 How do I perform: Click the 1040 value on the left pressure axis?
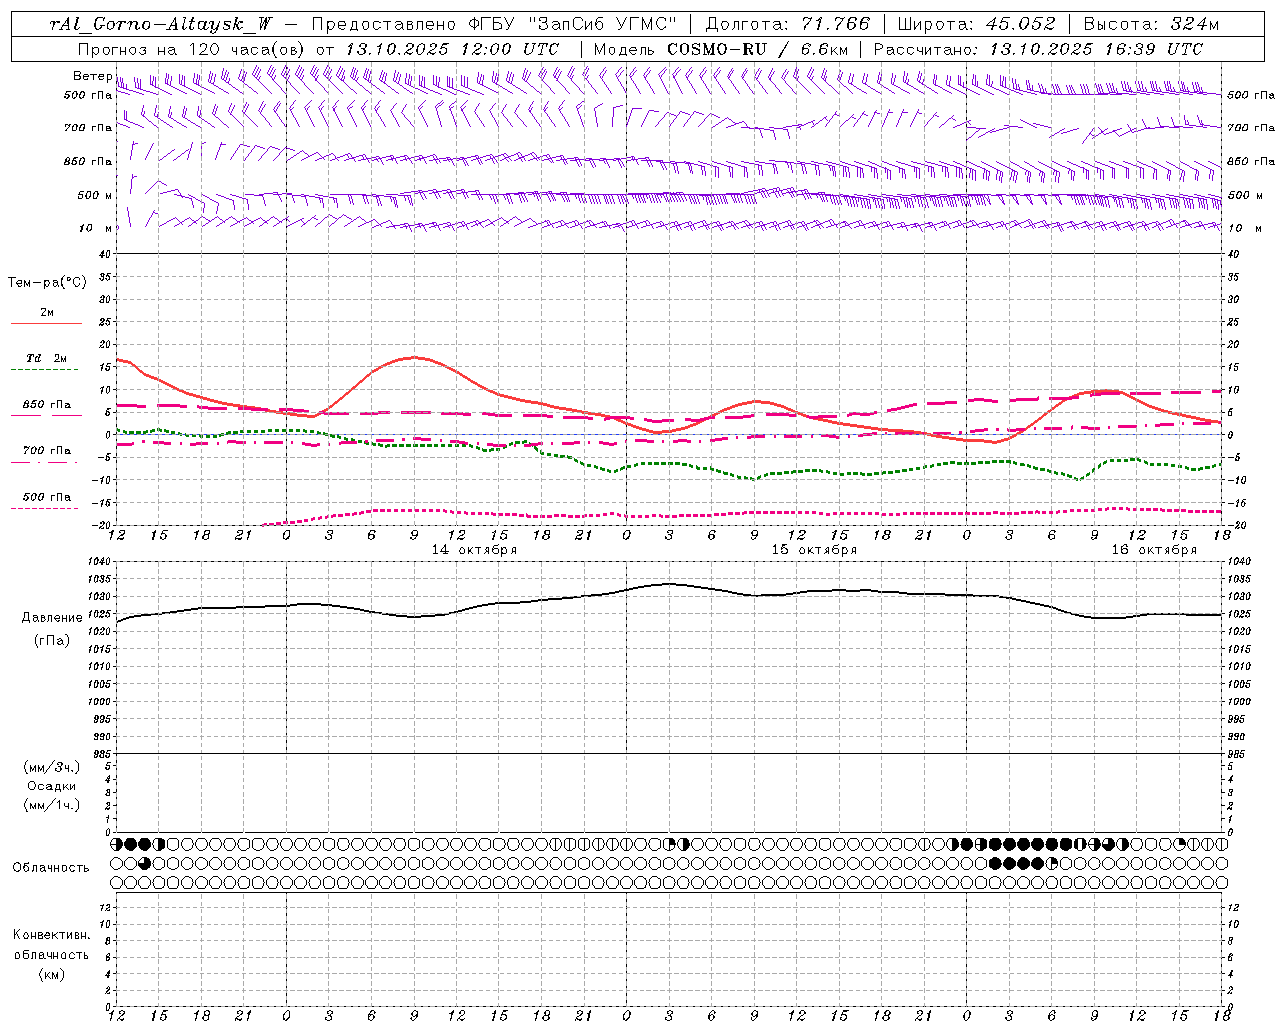click(100, 562)
